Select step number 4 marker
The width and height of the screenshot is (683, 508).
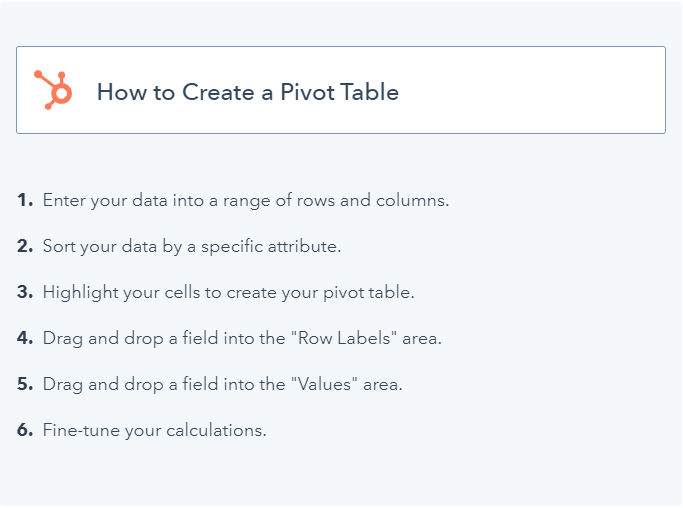click(x=25, y=338)
